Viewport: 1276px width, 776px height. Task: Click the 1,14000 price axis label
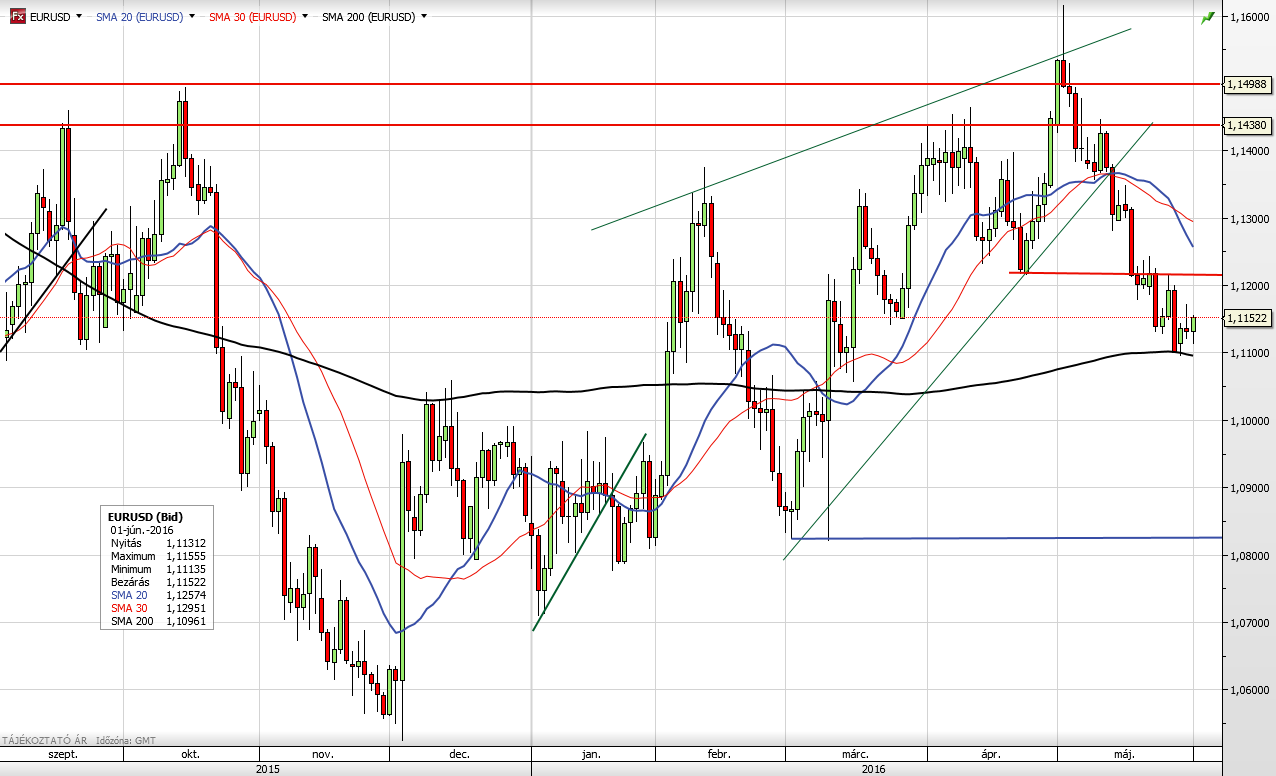click(1251, 151)
